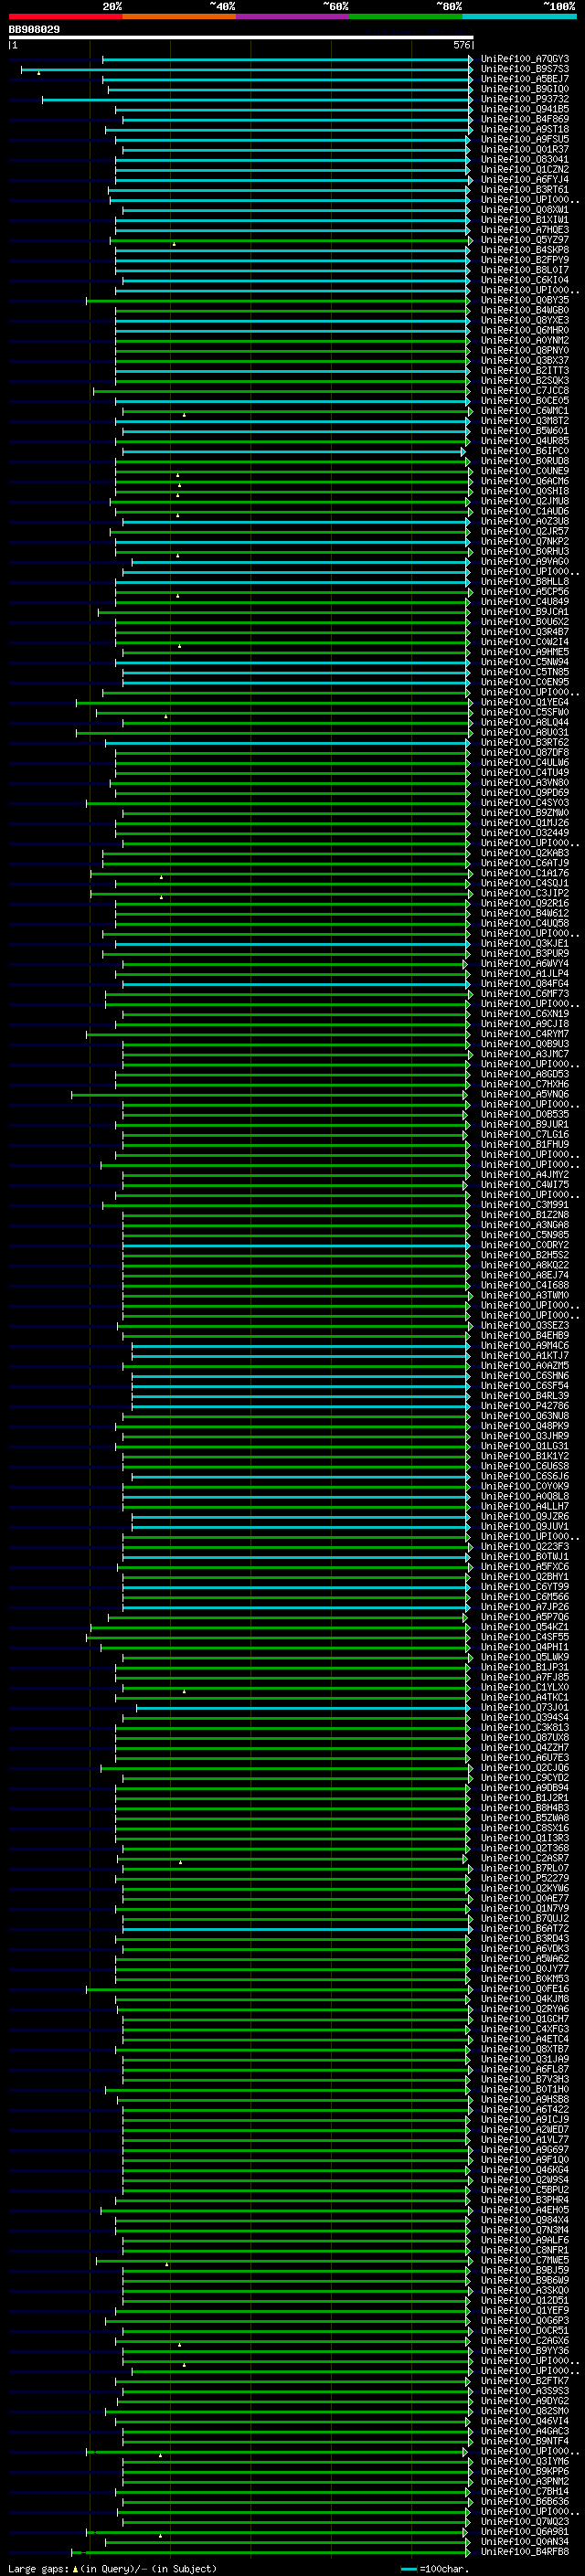Open hit UniRef100_Q941B5
585x2576 pixels.
(524, 109)
